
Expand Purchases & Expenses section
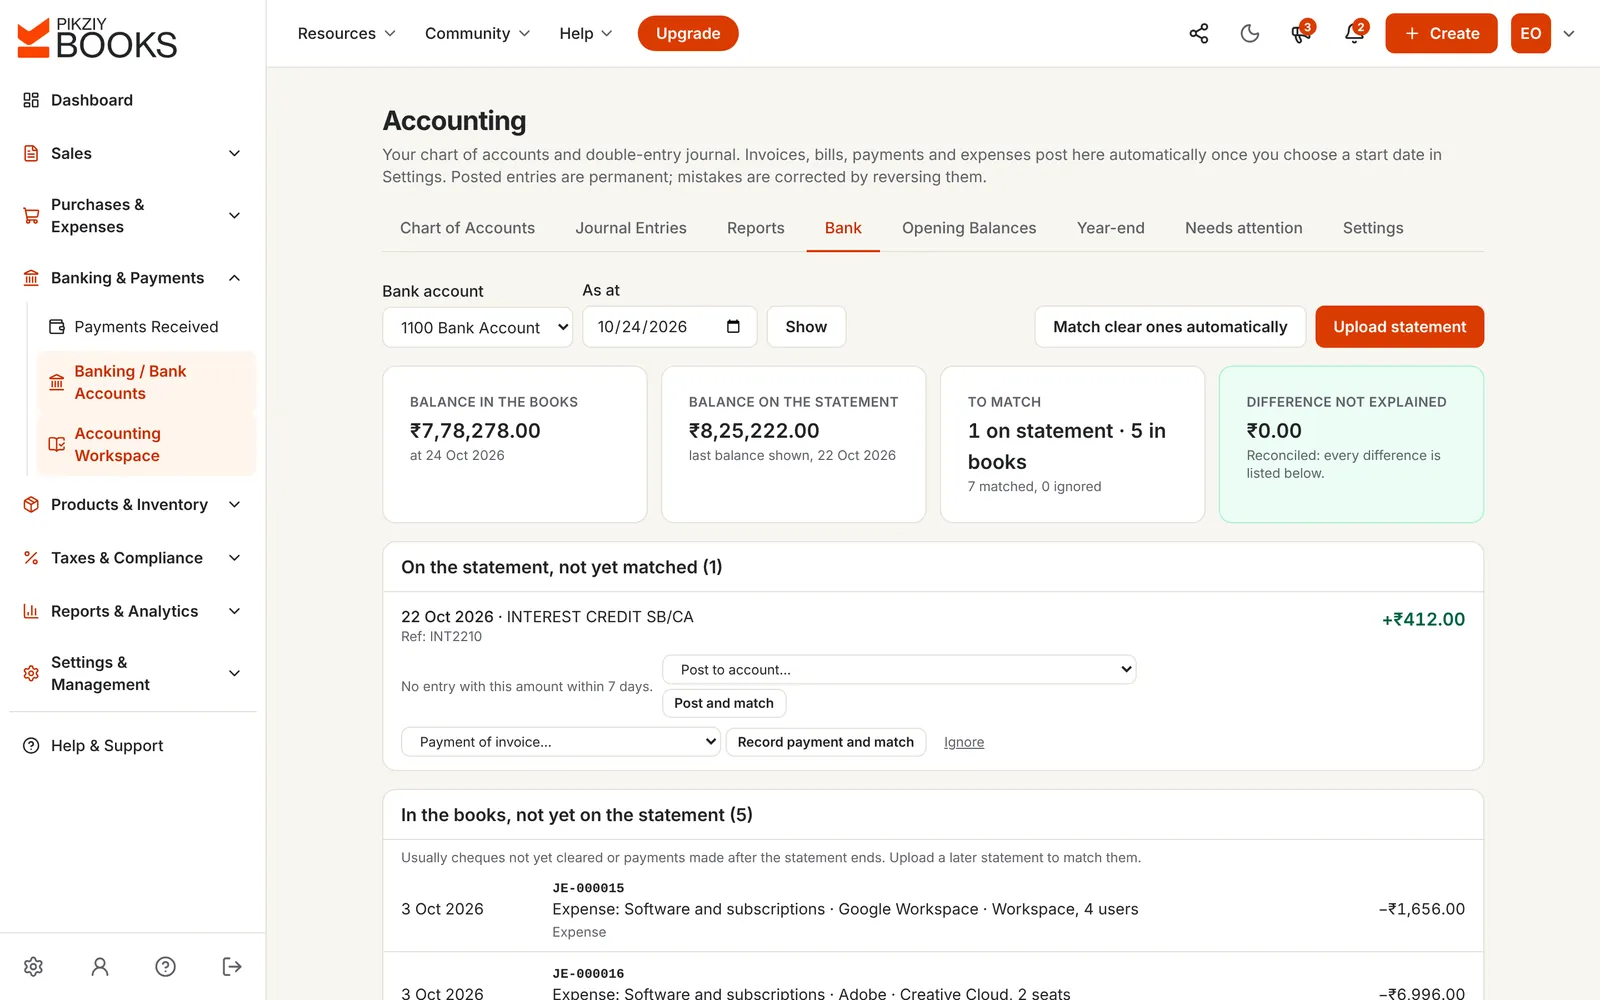133,216
